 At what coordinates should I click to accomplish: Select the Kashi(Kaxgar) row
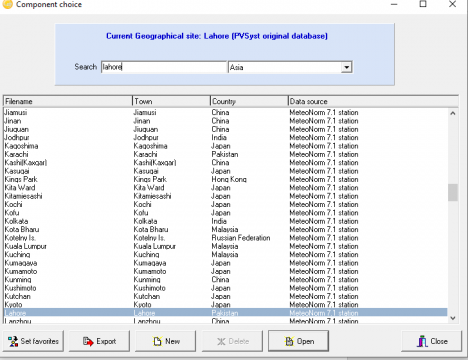pyautogui.click(x=225, y=162)
